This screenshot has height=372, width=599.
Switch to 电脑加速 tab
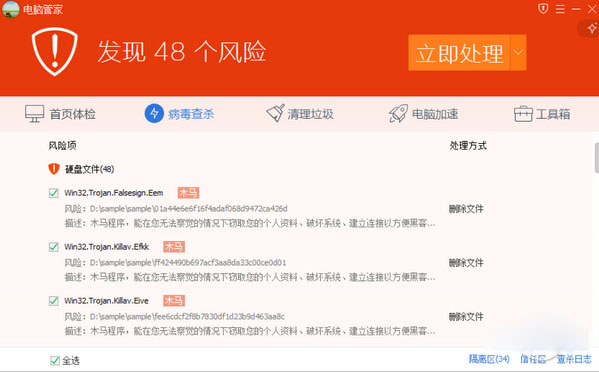pos(423,114)
